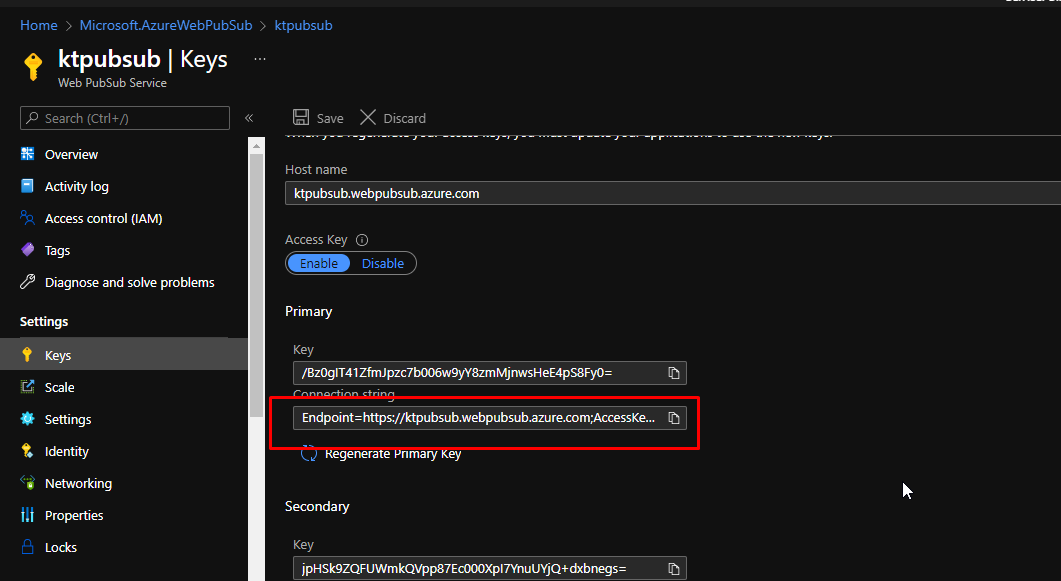Copy the Primary connection string
Image resolution: width=1061 pixels, height=581 pixels.
click(674, 417)
